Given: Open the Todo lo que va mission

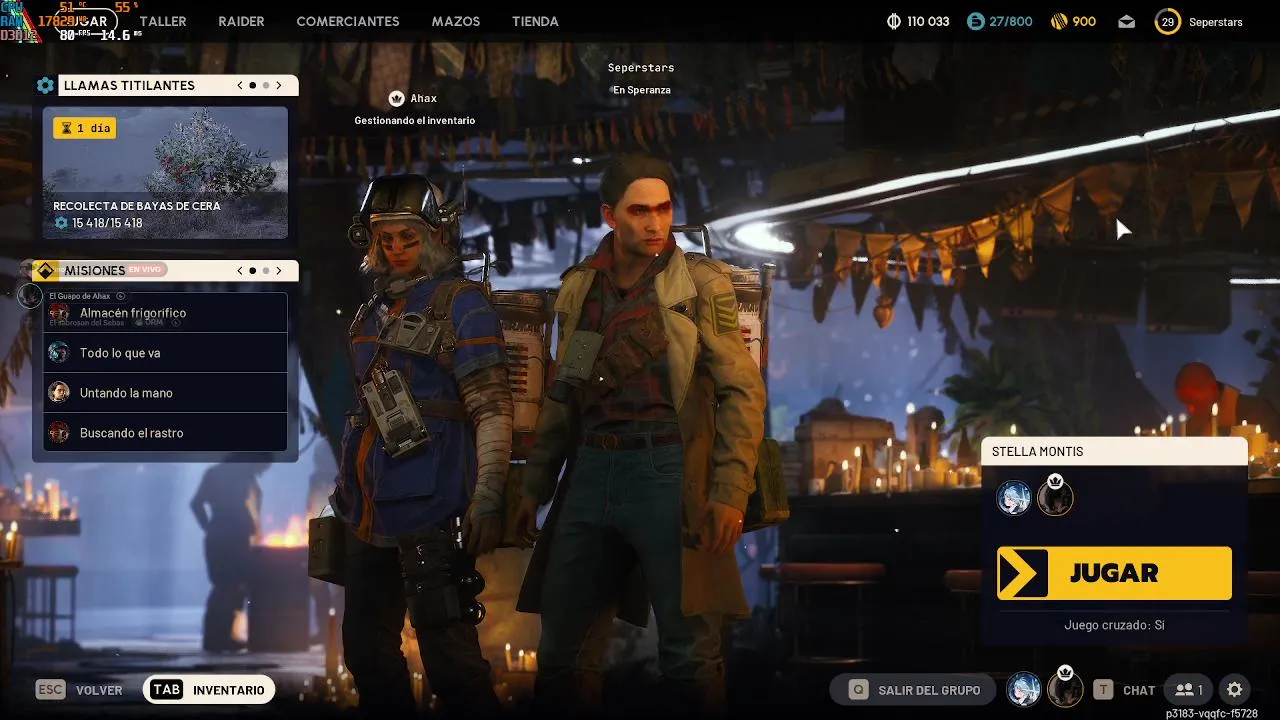Looking at the screenshot, I should pos(165,353).
